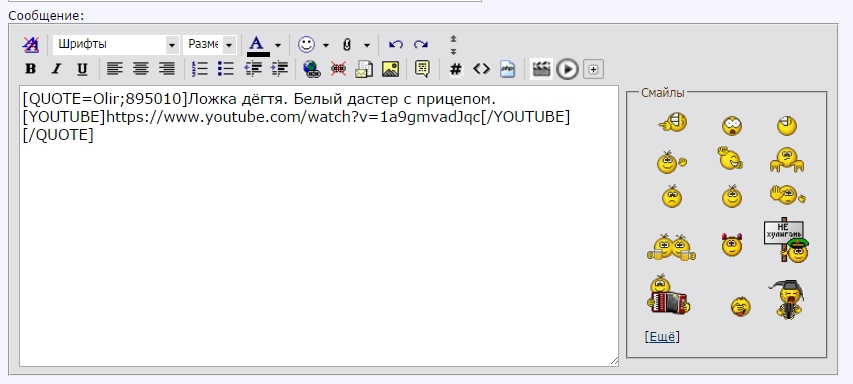Click the Remove Formatting icon
The image size is (853, 384).
click(30, 45)
